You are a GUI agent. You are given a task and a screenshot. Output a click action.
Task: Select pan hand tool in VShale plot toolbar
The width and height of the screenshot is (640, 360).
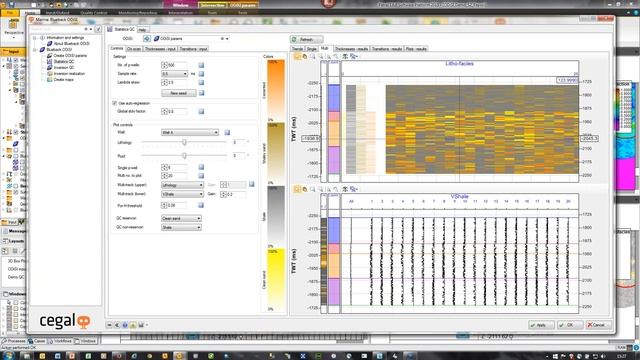click(x=304, y=189)
